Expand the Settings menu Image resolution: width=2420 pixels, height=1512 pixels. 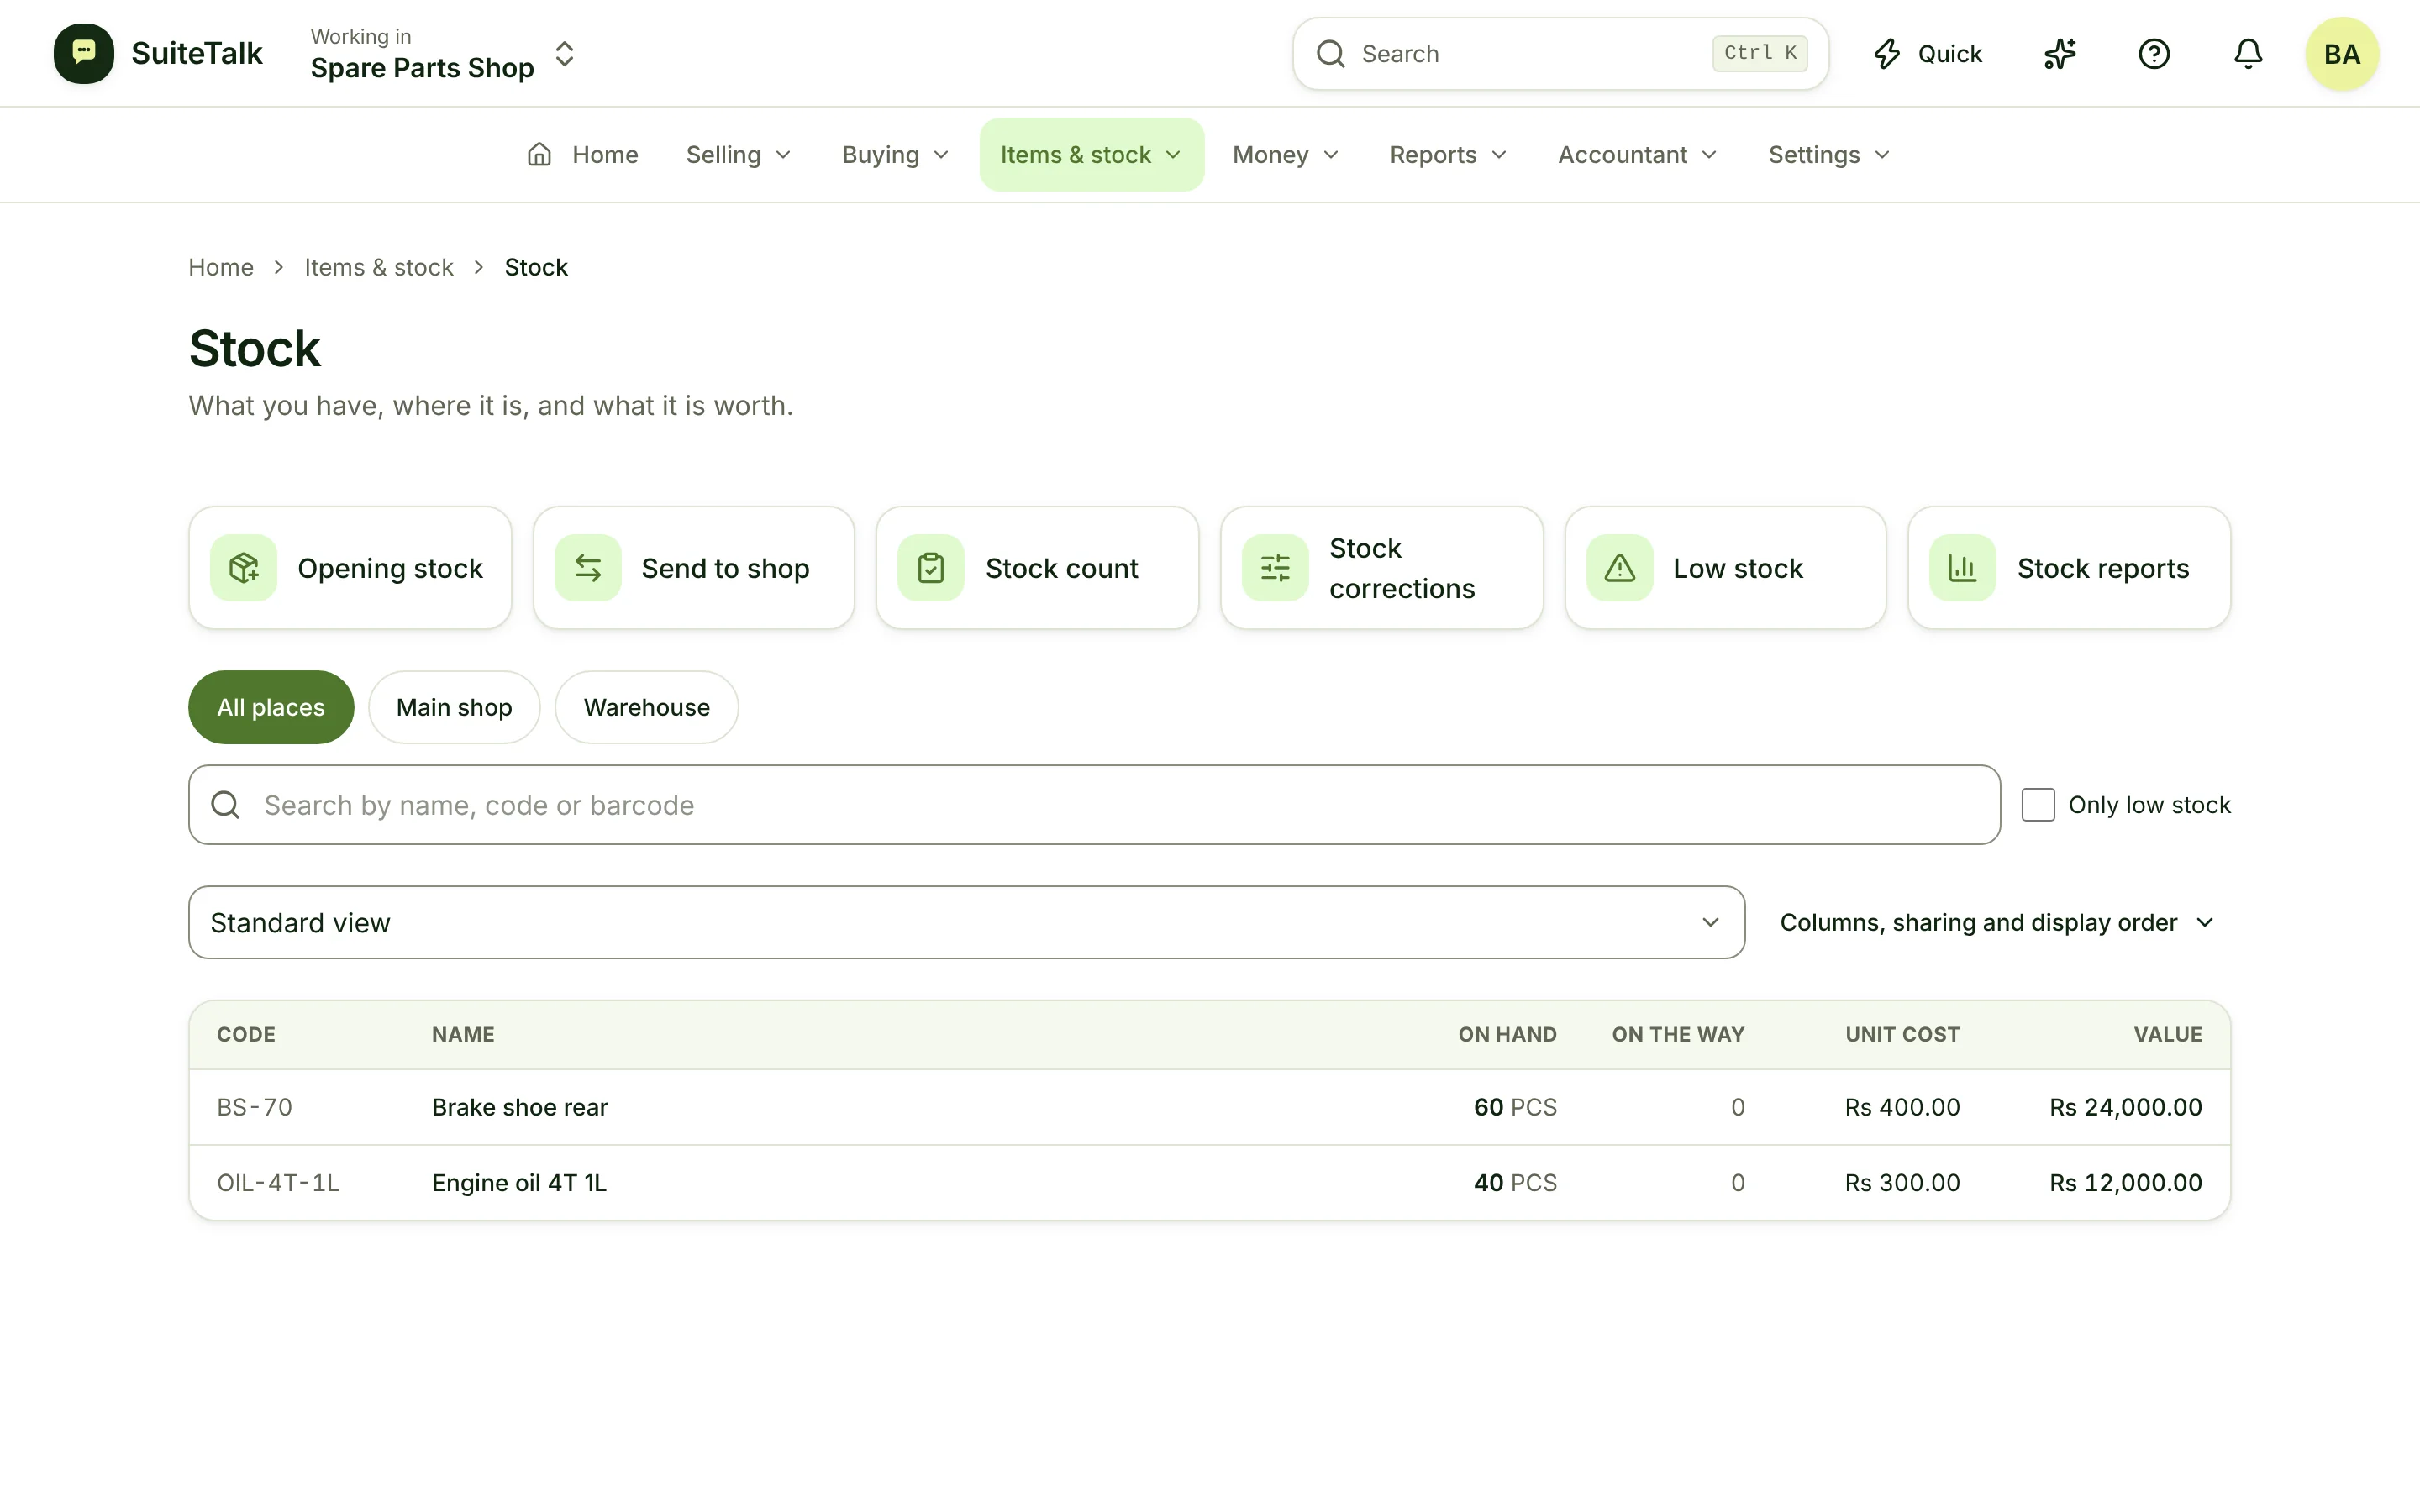tap(1830, 155)
